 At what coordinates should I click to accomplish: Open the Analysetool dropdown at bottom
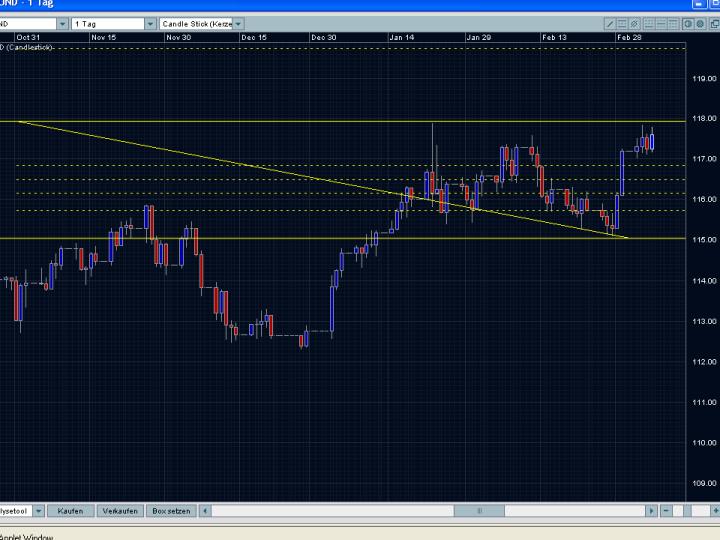[x=38, y=511]
